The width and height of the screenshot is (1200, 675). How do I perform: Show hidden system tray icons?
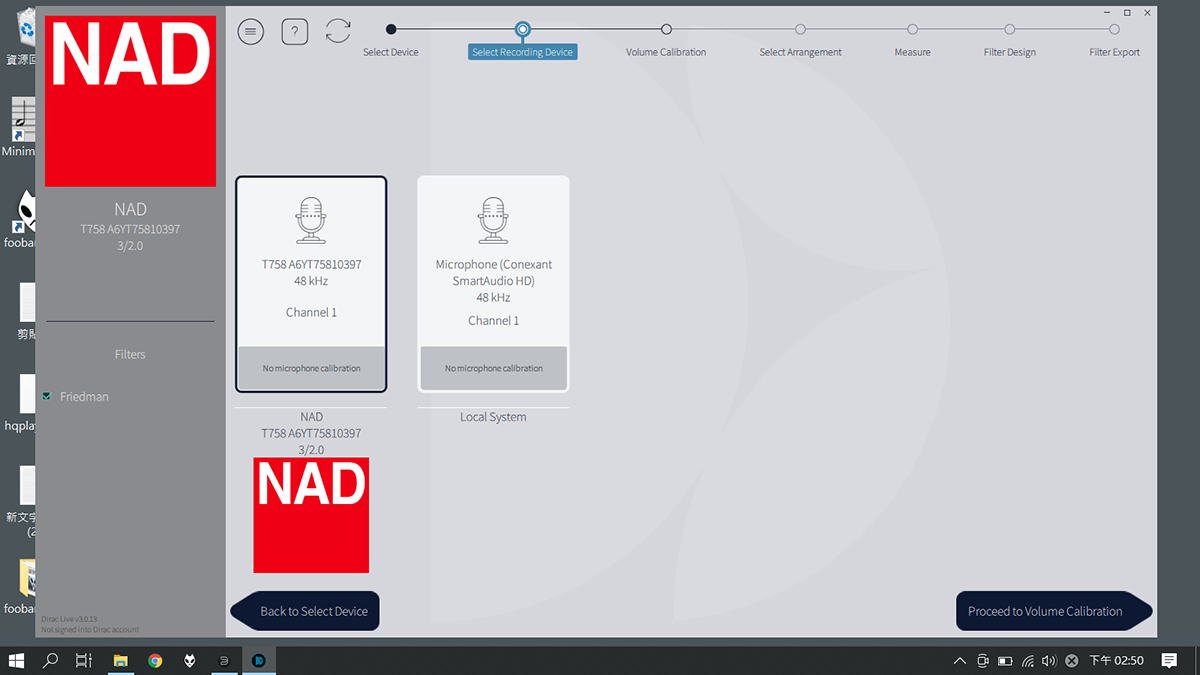click(960, 660)
